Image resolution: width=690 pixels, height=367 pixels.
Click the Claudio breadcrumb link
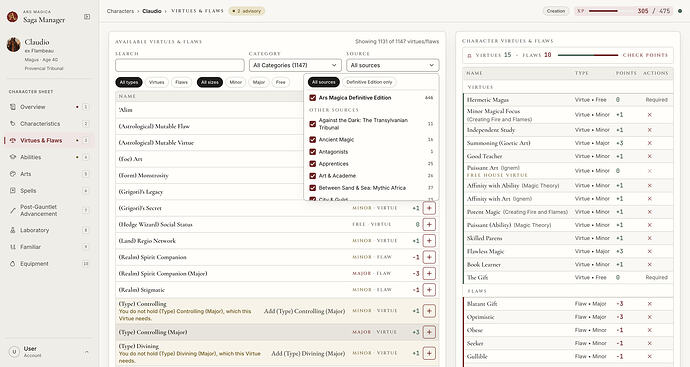click(152, 11)
